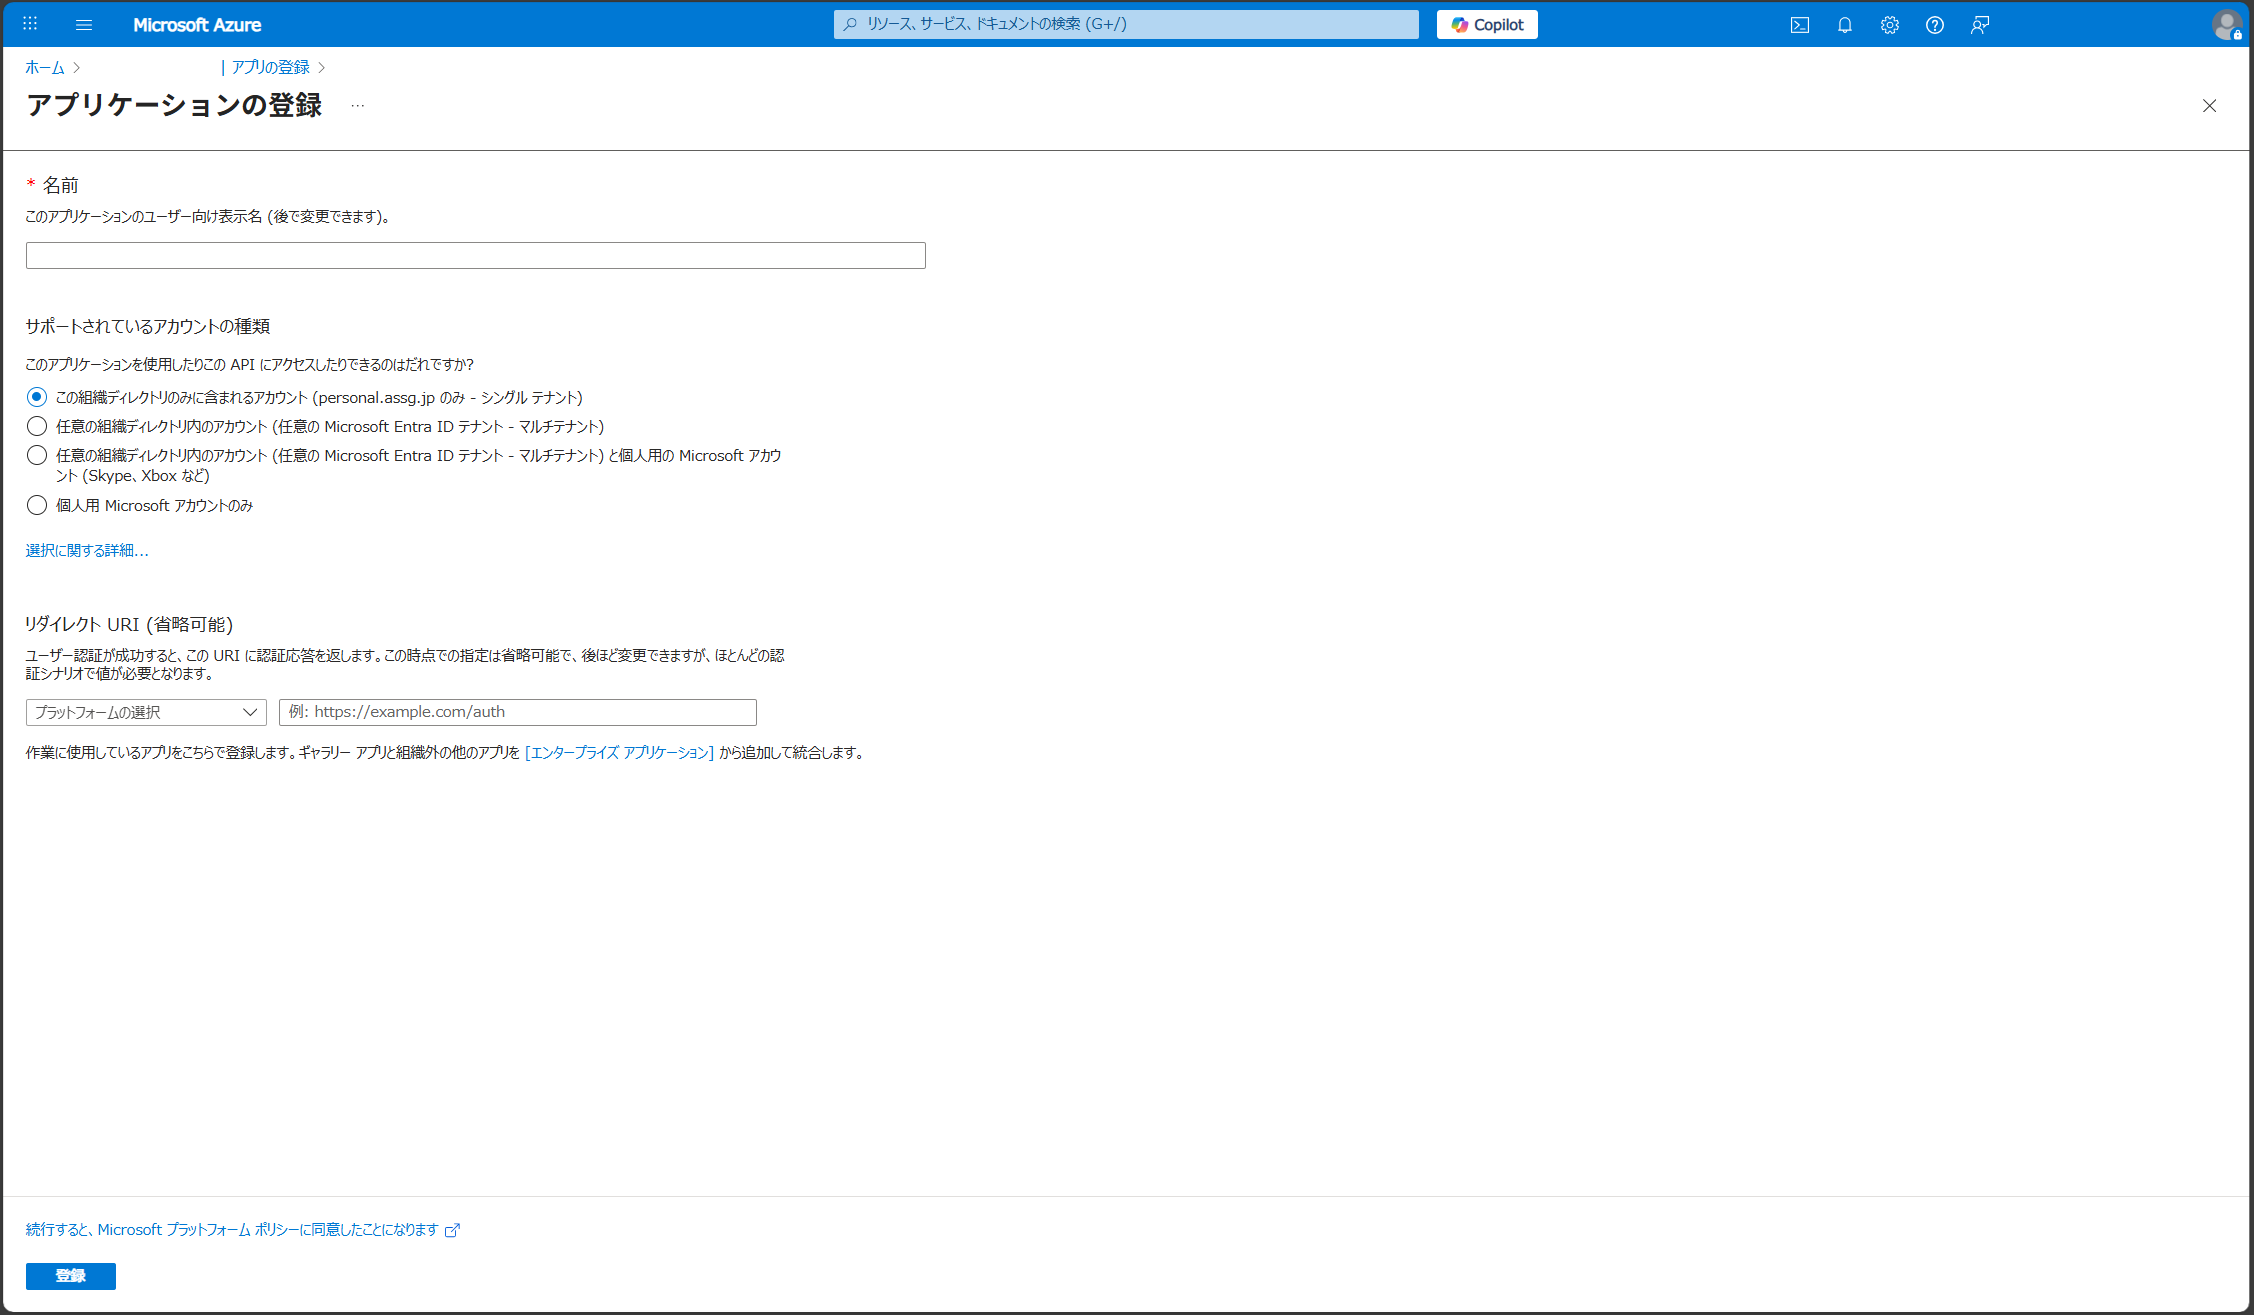Select the シングル テナント account type option
2254x1315 pixels.
[37, 397]
